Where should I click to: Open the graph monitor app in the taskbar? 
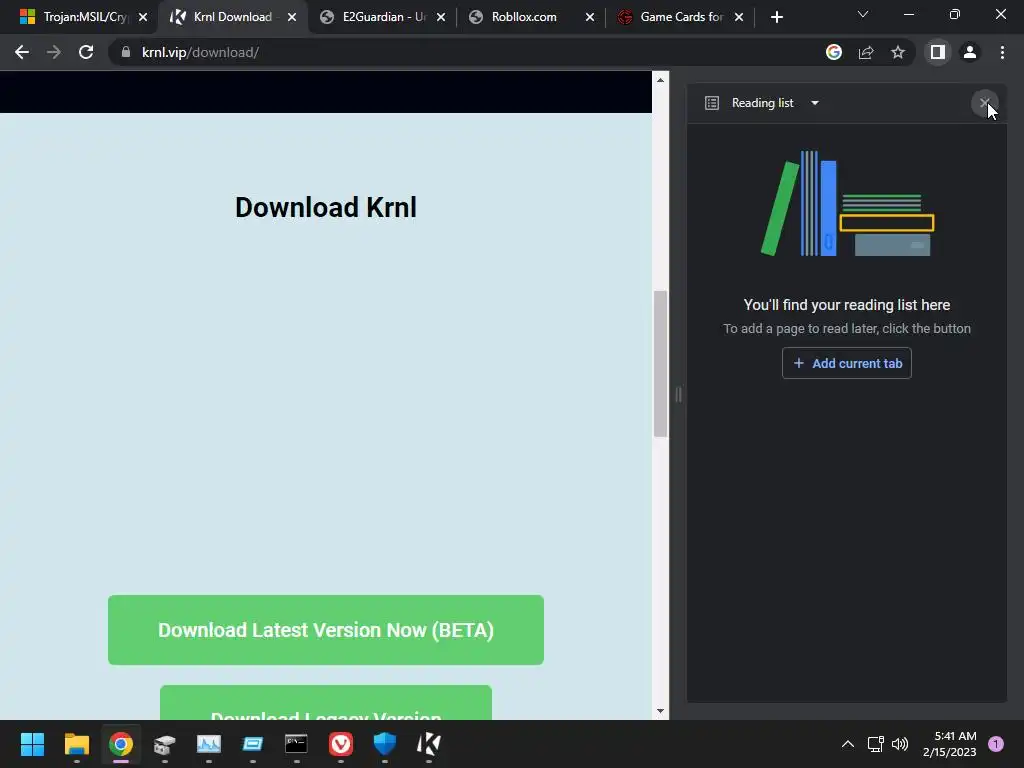(209, 744)
